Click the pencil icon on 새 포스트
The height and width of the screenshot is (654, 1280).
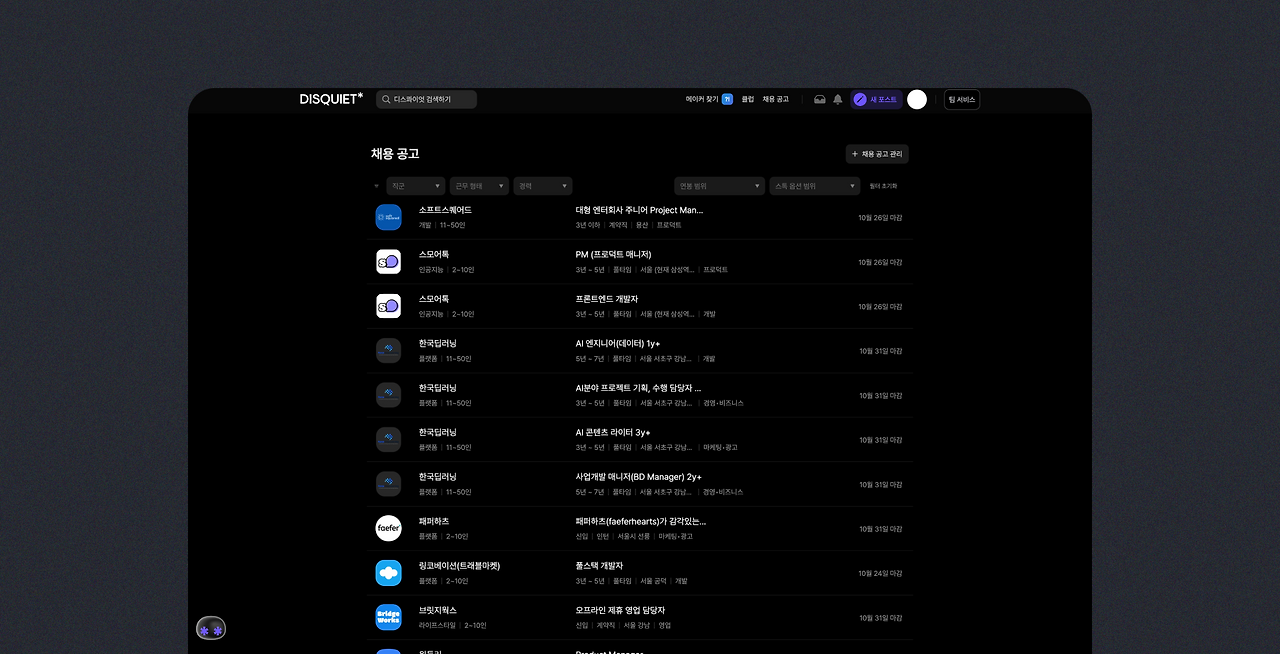point(860,99)
